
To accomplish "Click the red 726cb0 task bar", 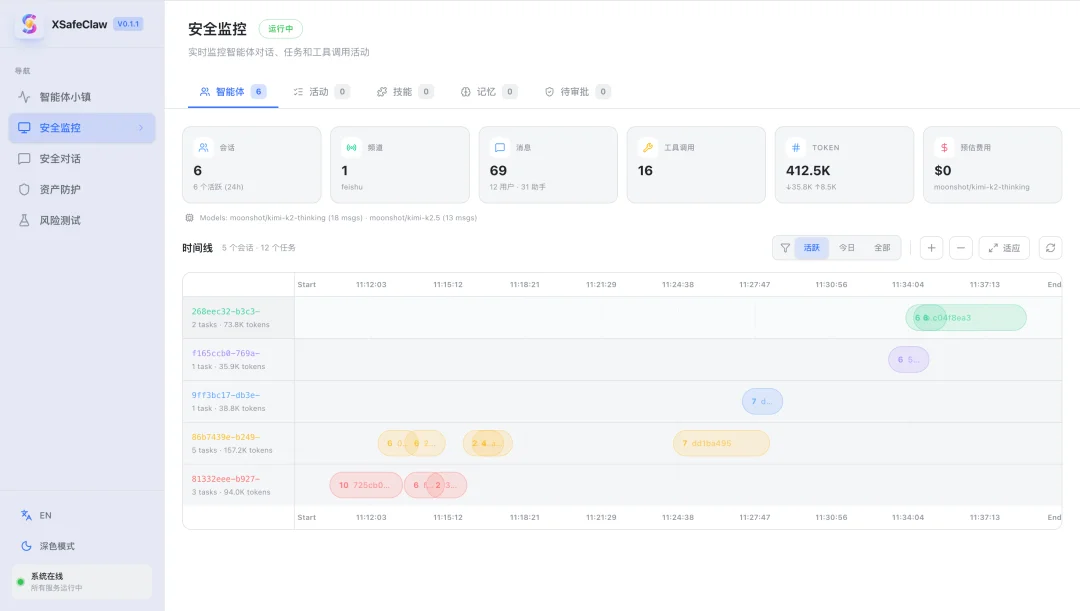I will [x=366, y=485].
